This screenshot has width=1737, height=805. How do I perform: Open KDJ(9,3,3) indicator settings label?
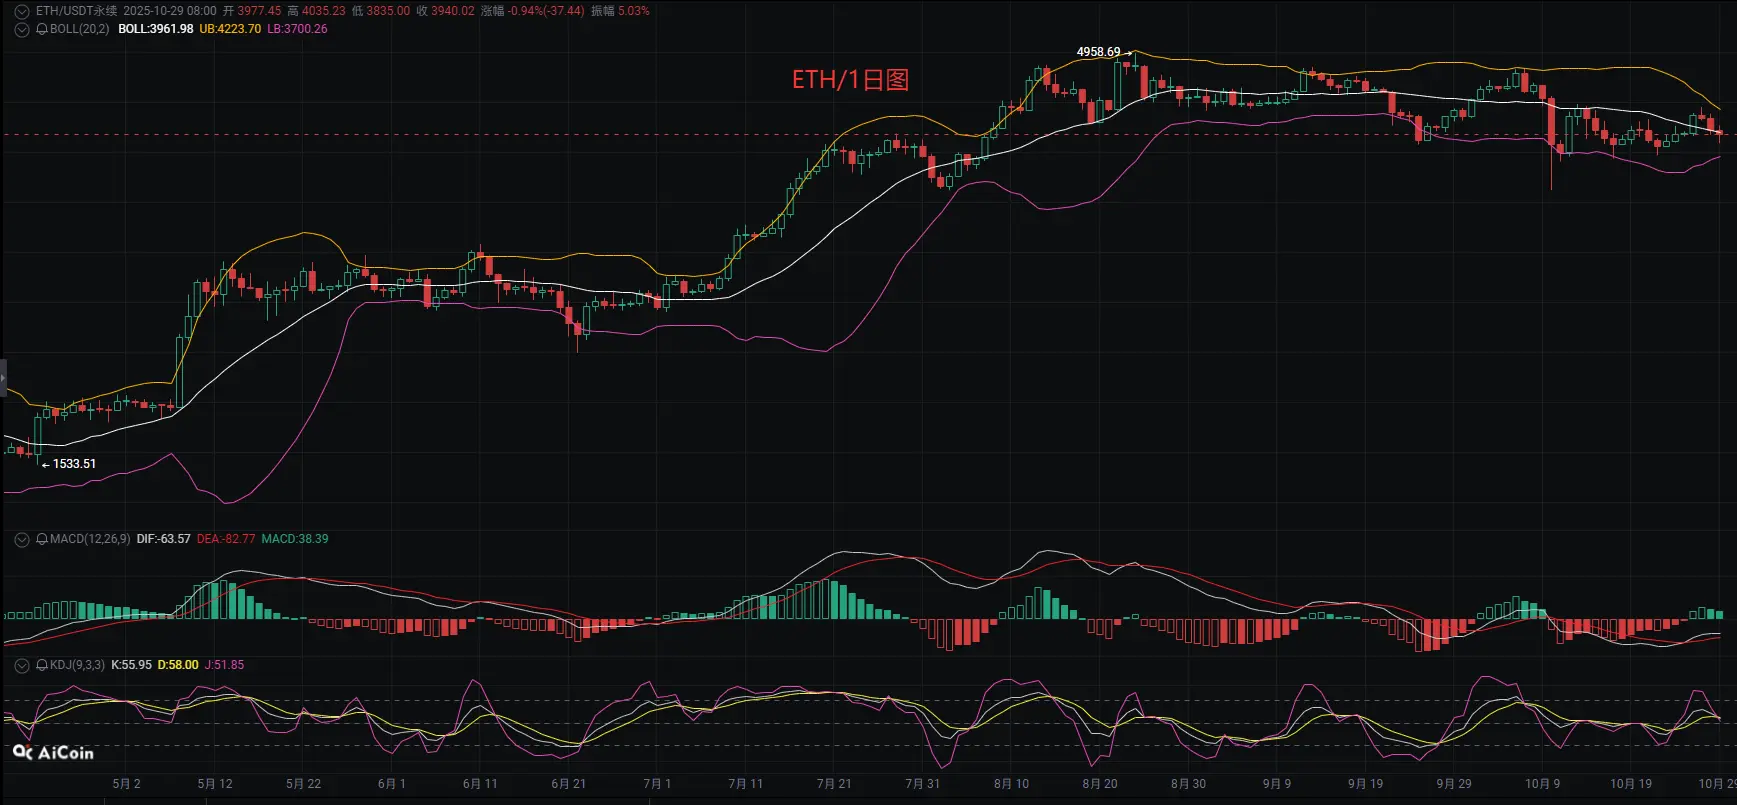(x=77, y=665)
